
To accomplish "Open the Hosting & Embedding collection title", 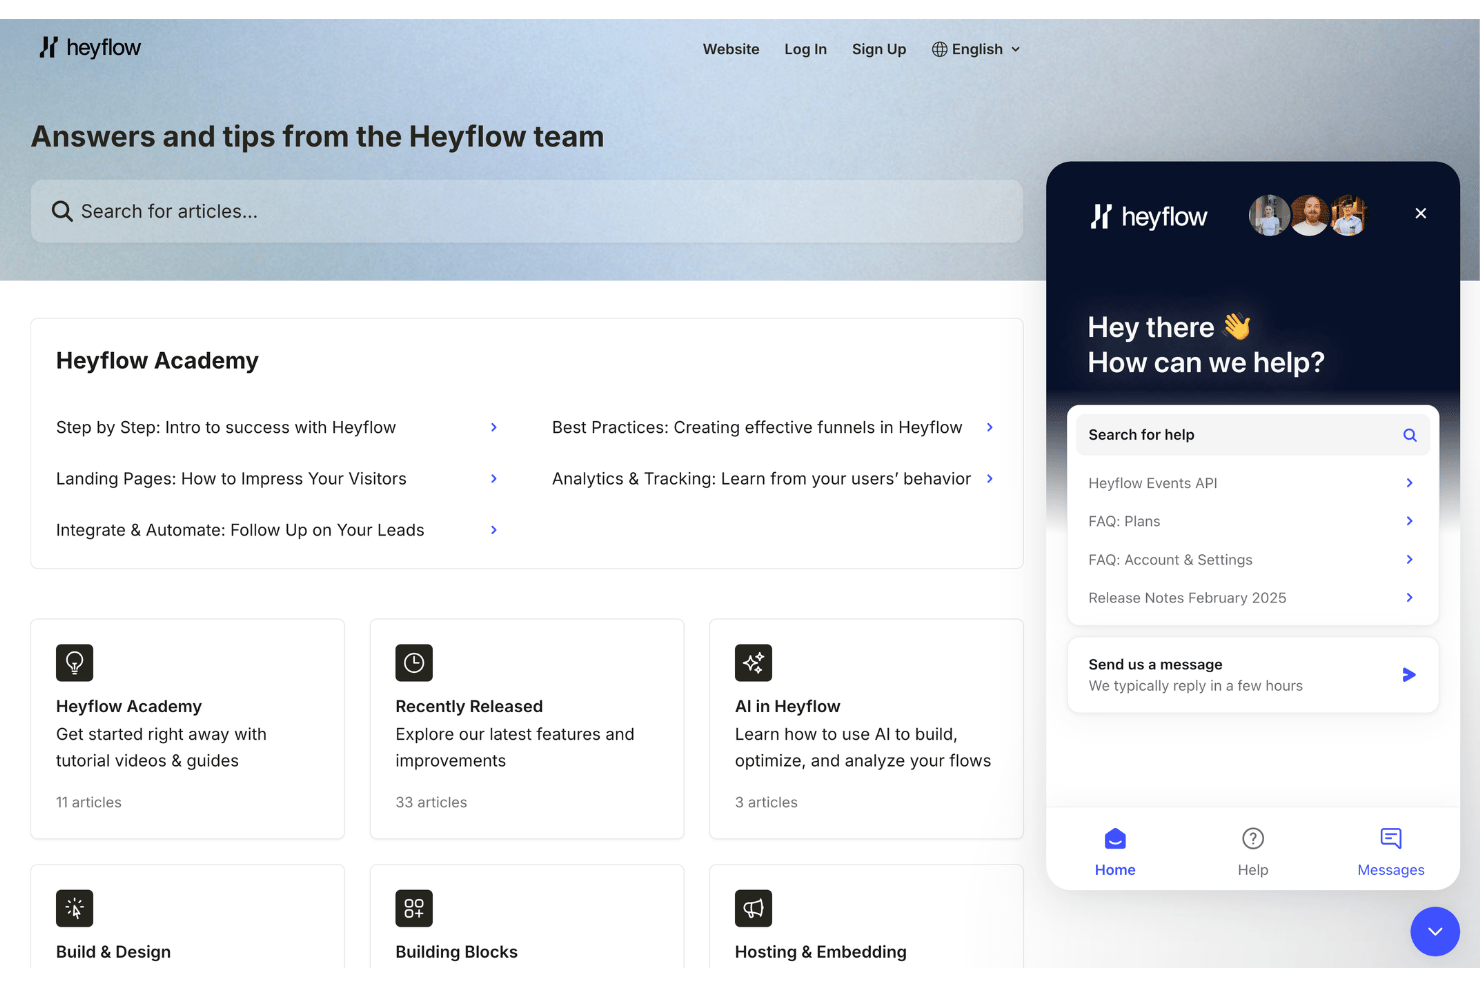I will click(820, 952).
